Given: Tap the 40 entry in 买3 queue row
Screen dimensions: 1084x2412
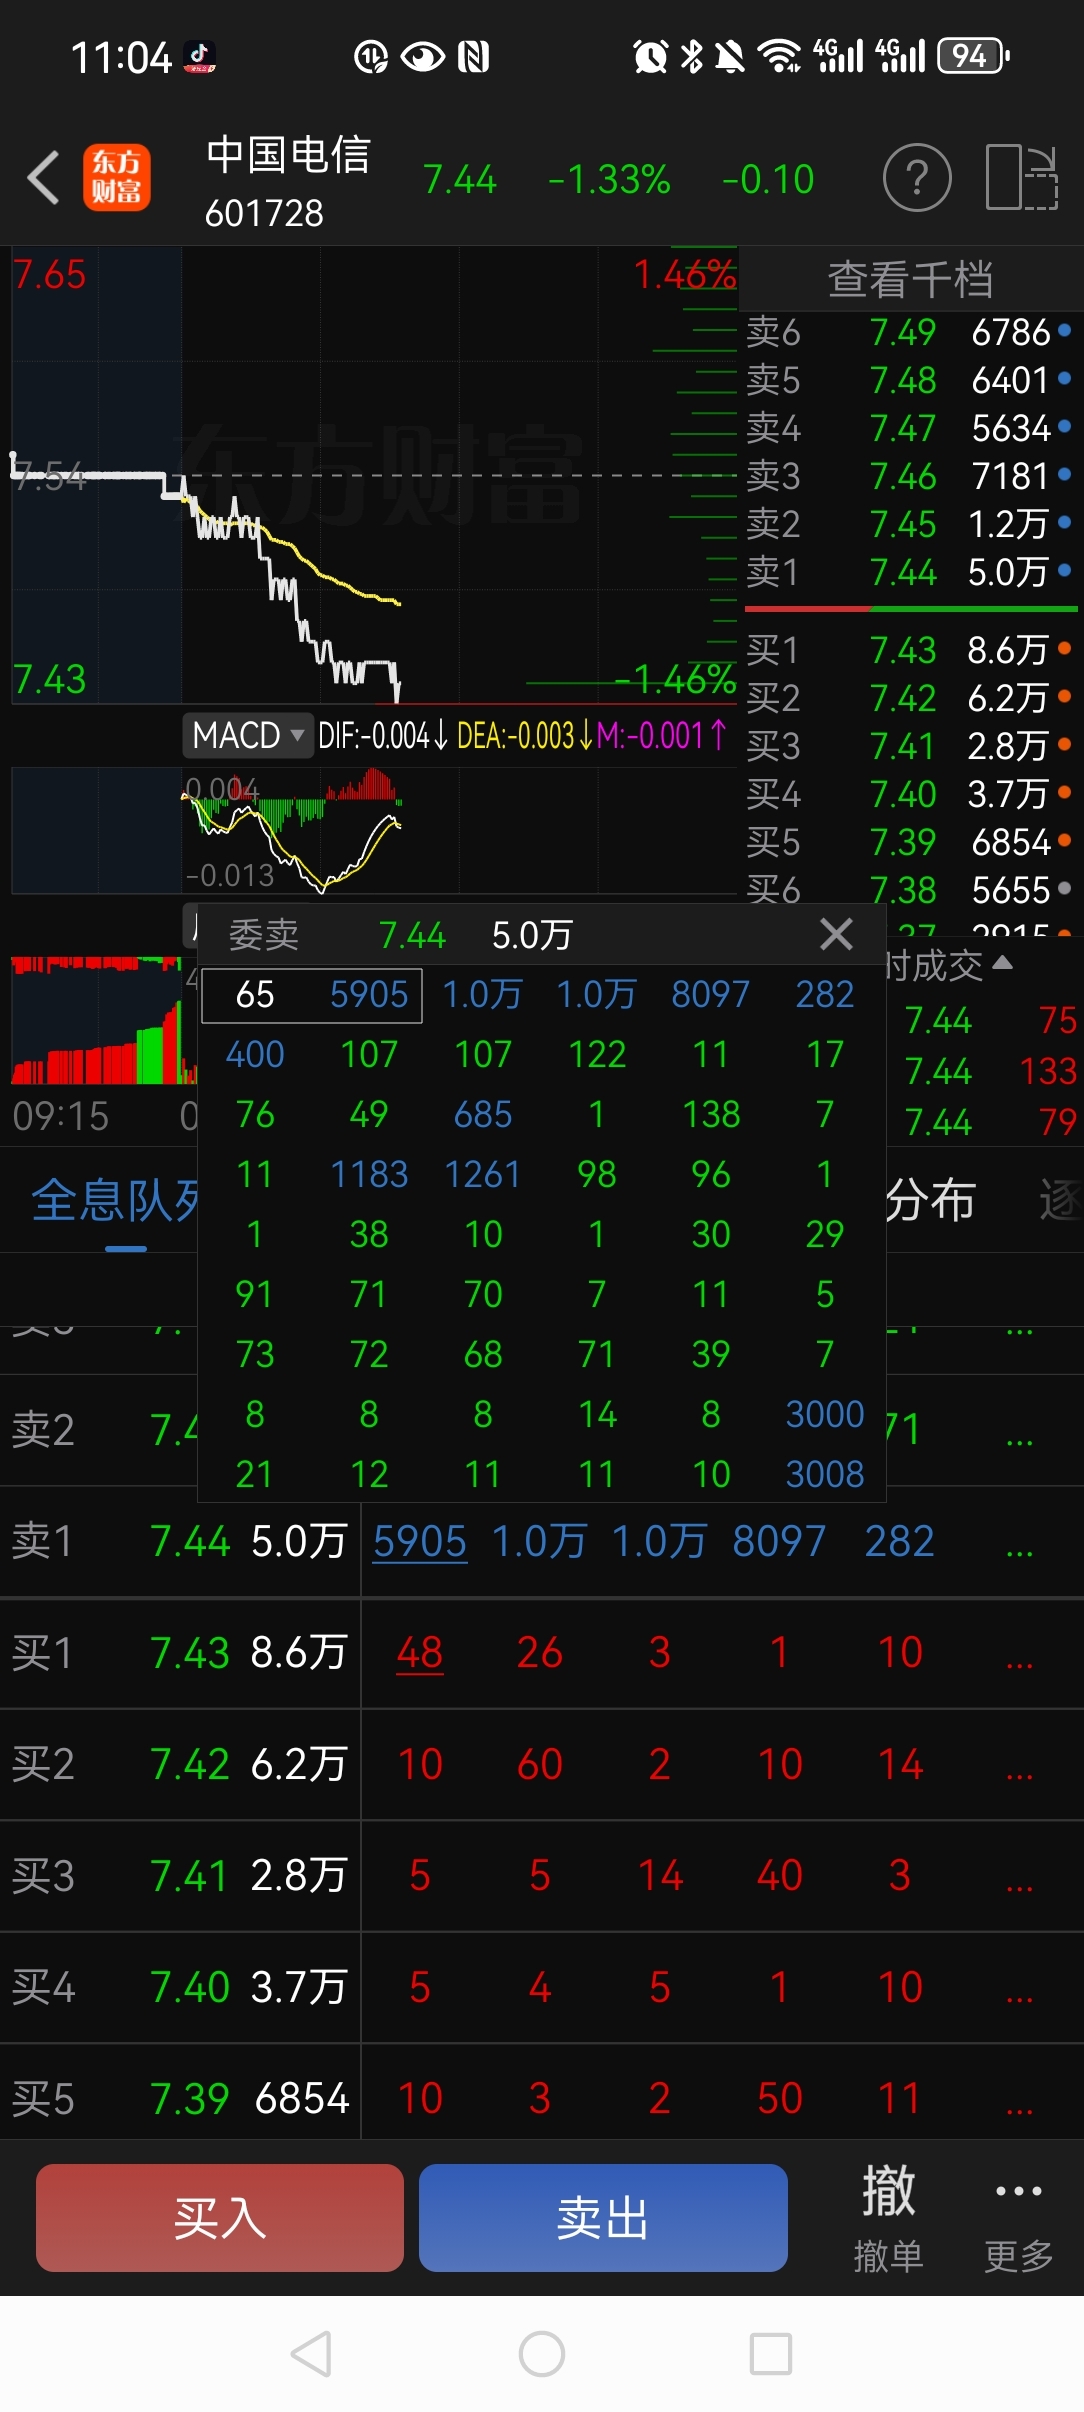Looking at the screenshot, I should click(780, 1875).
